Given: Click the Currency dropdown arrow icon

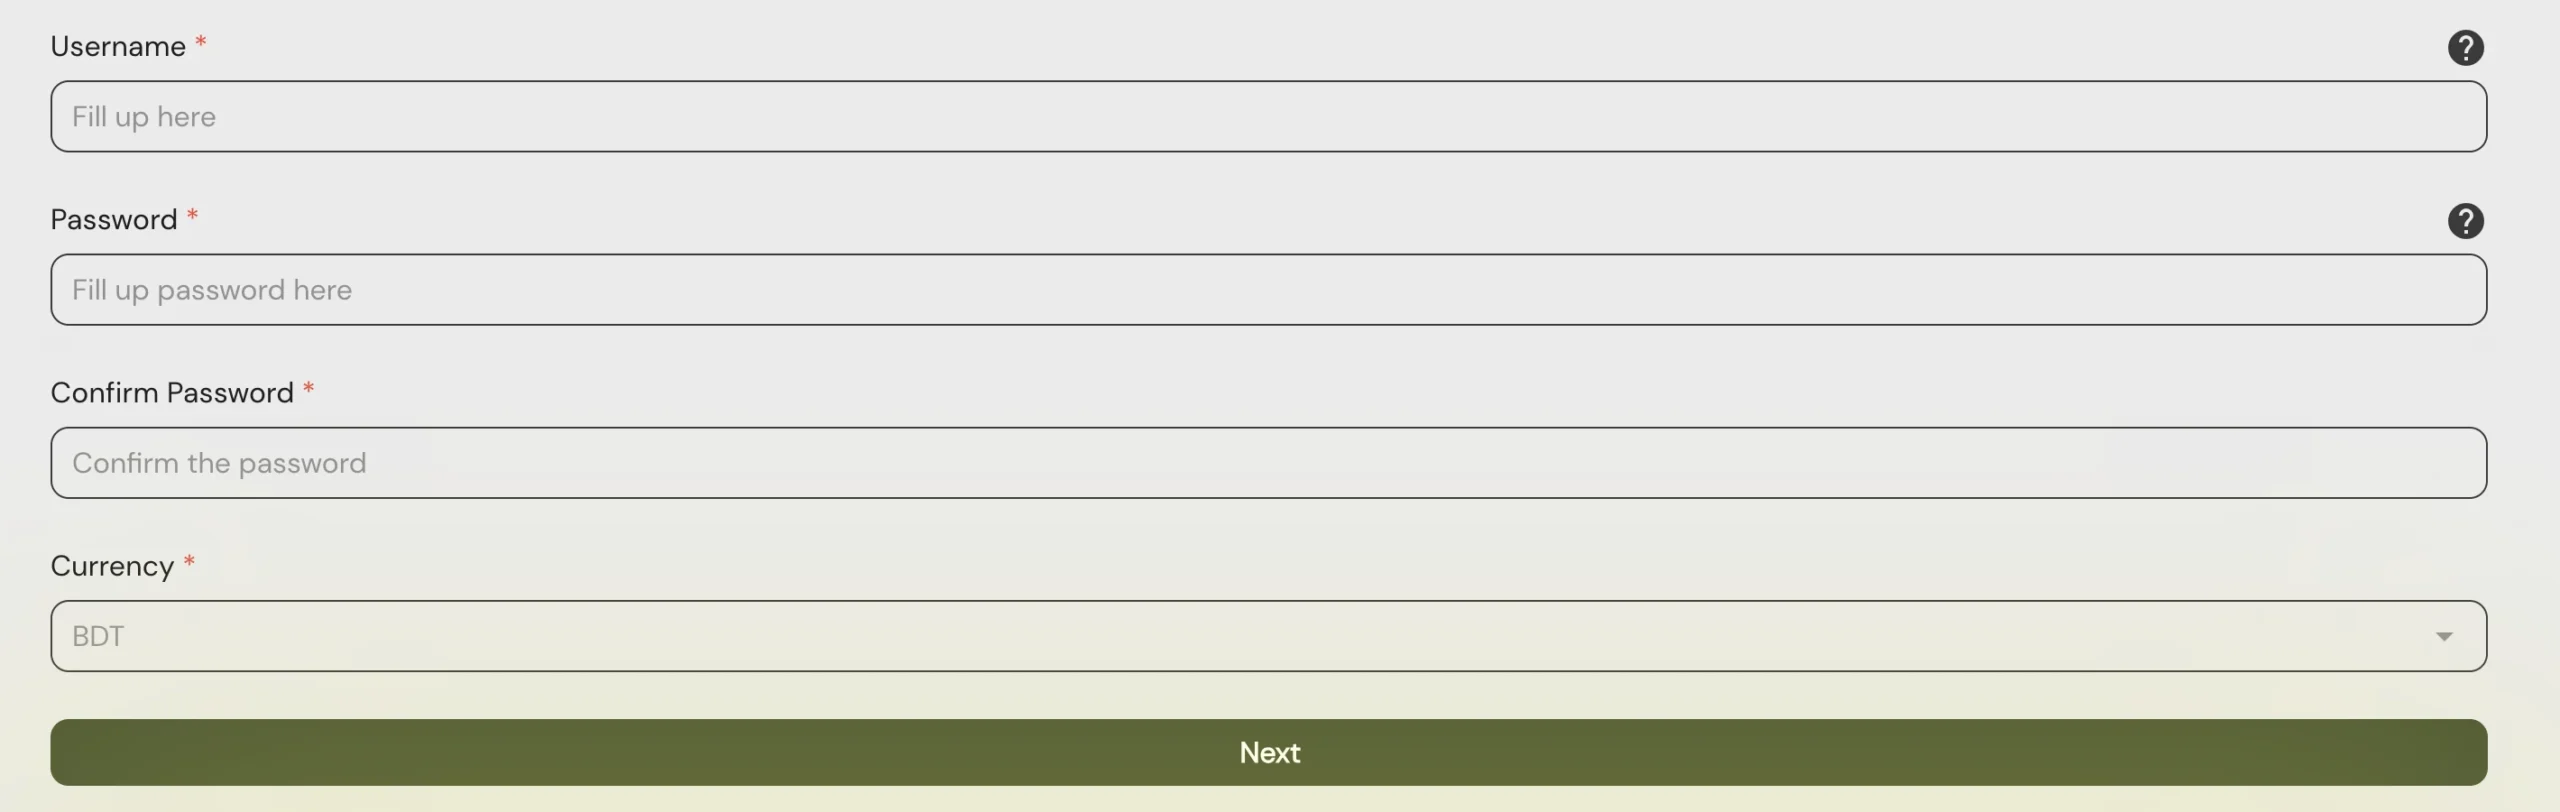Looking at the screenshot, I should [x=2444, y=636].
